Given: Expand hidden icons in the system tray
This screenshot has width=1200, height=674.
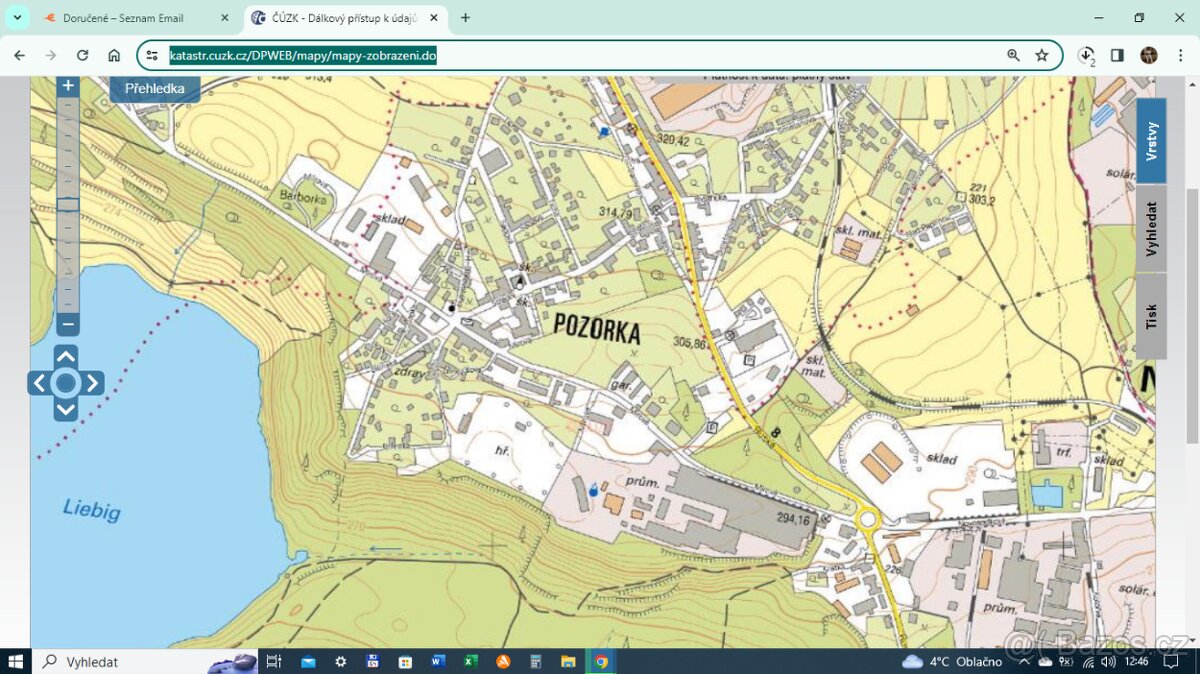Looking at the screenshot, I should tap(1023, 662).
